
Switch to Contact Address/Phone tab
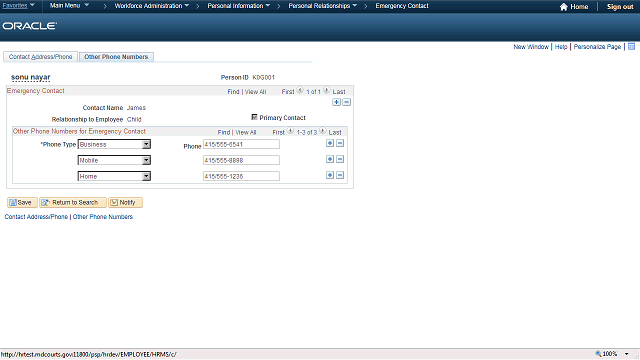[40, 57]
